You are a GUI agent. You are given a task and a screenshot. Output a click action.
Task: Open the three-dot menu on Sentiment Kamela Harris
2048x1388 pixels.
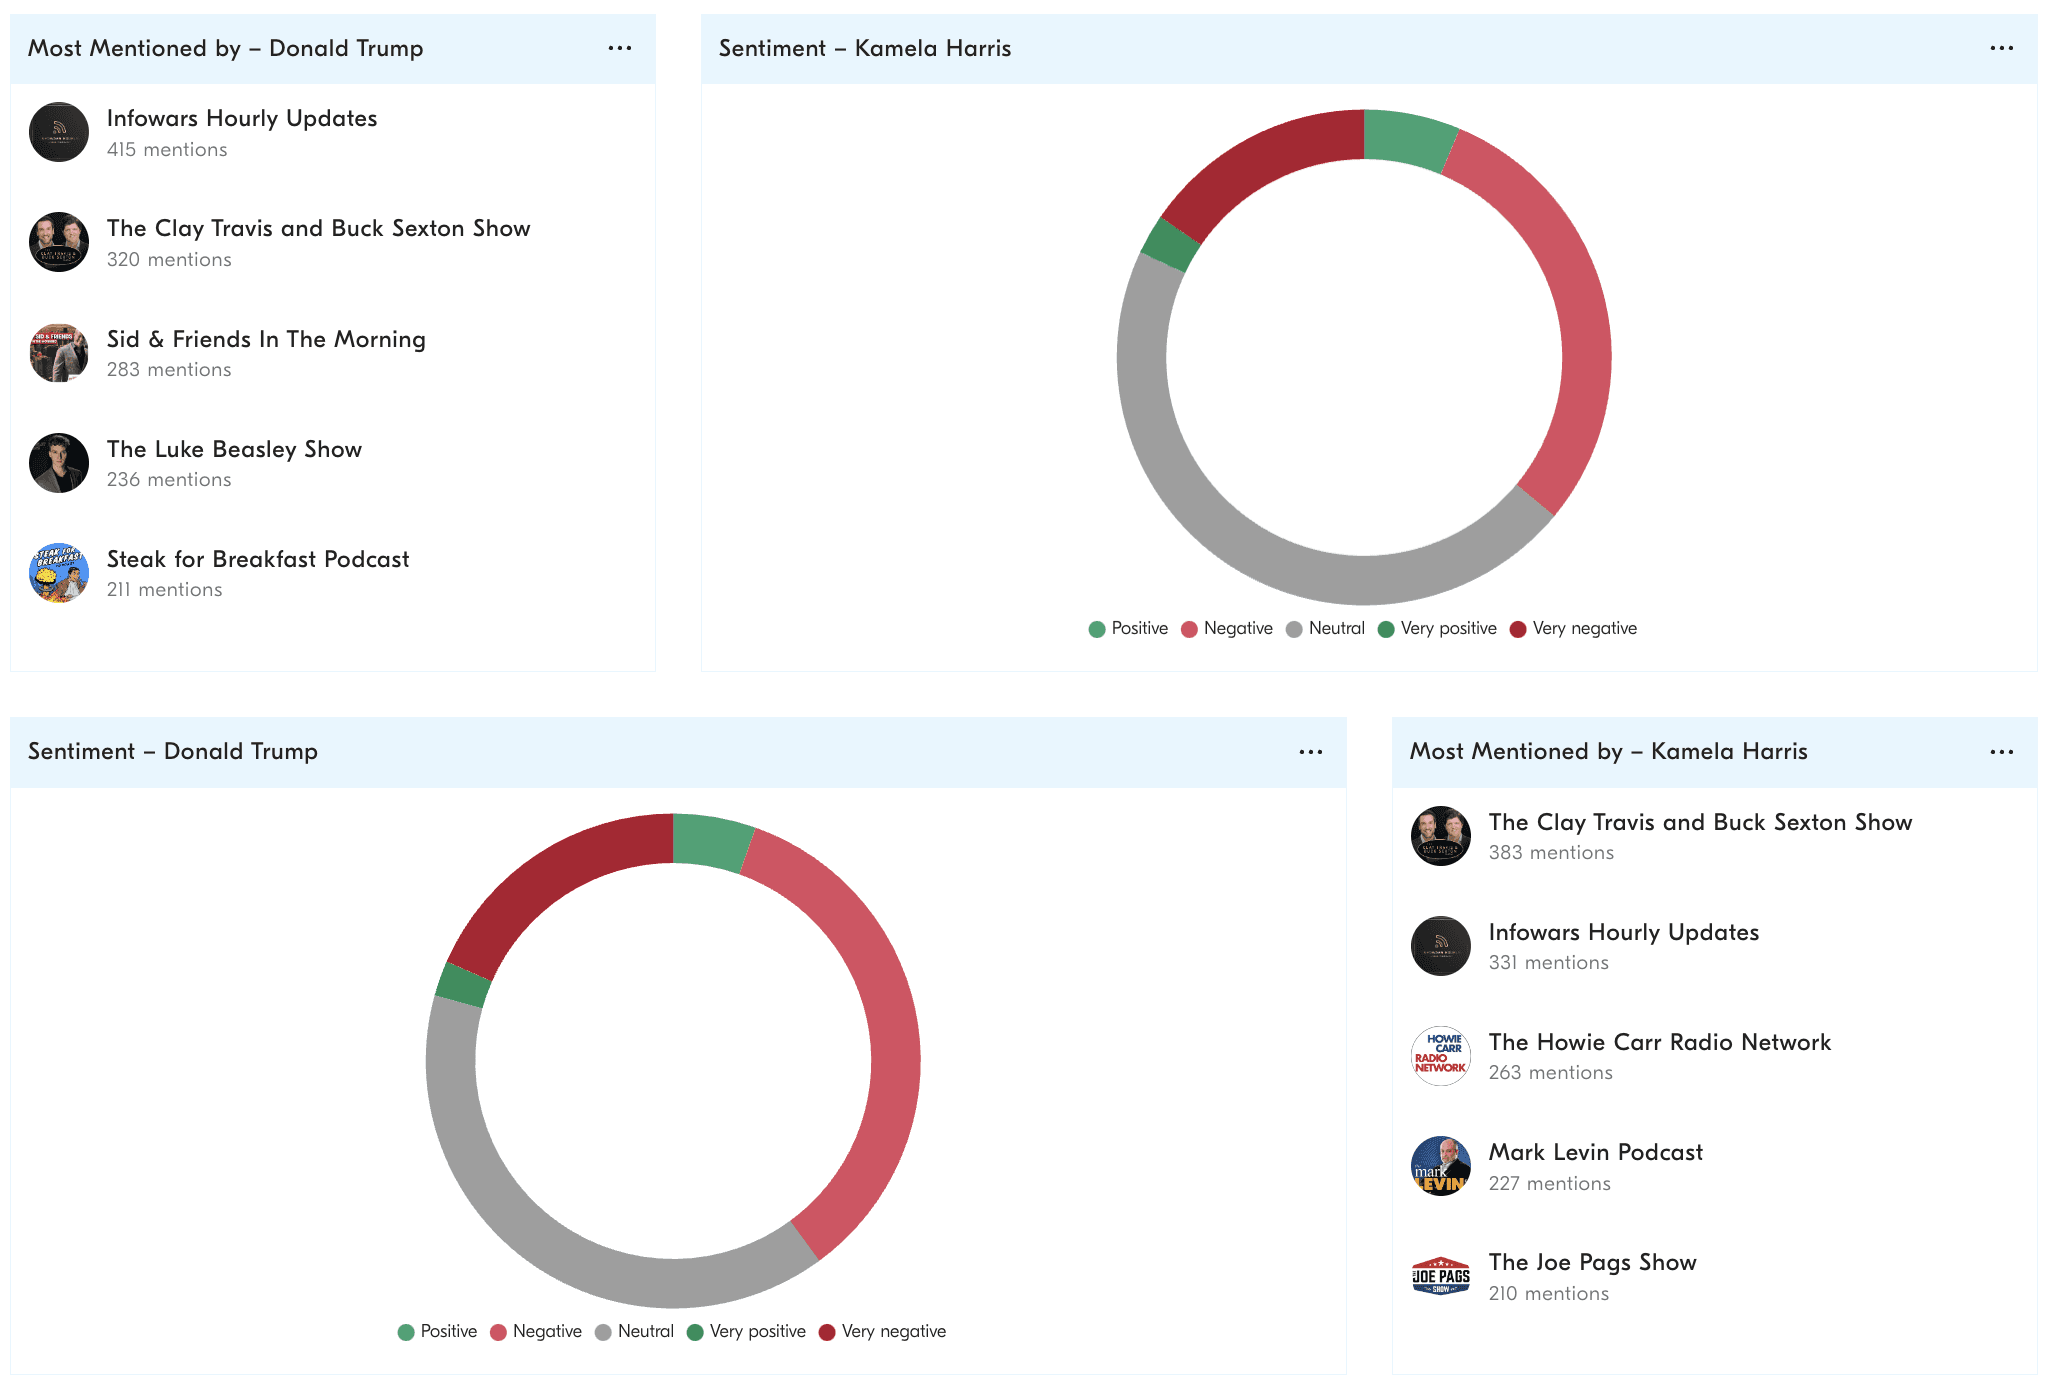pyautogui.click(x=2001, y=48)
